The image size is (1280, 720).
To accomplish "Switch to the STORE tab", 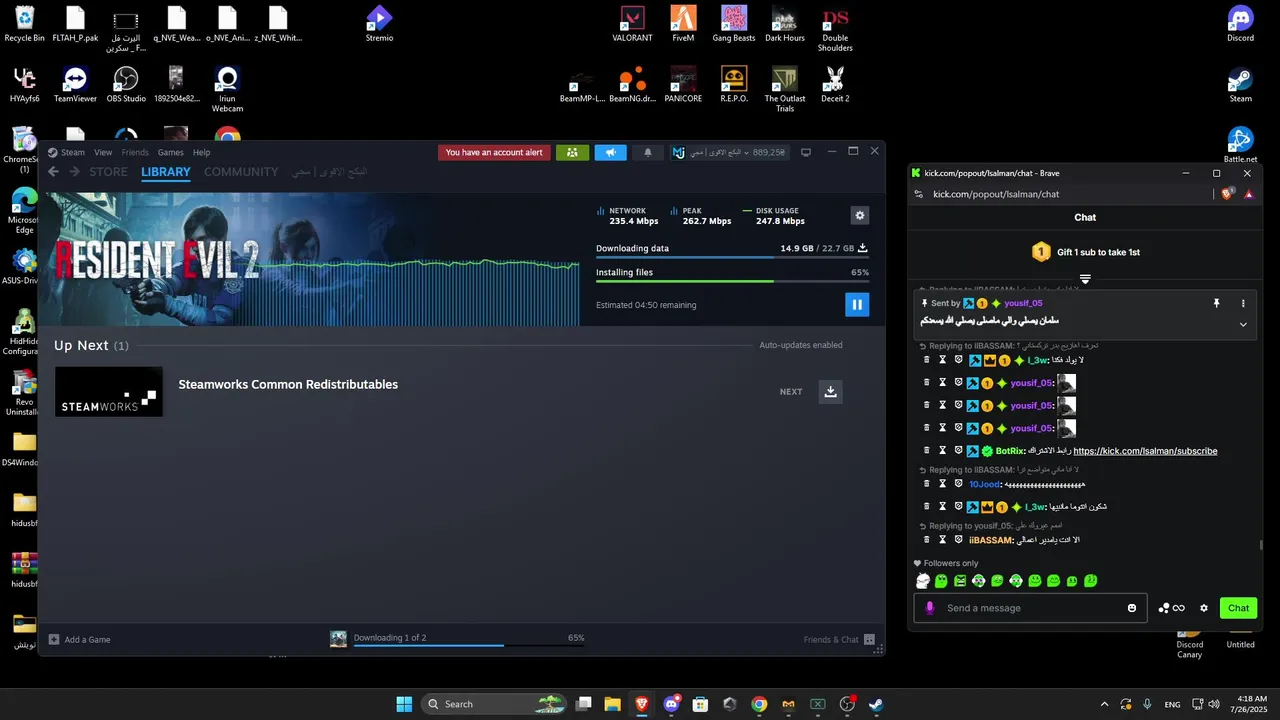I will [109, 172].
